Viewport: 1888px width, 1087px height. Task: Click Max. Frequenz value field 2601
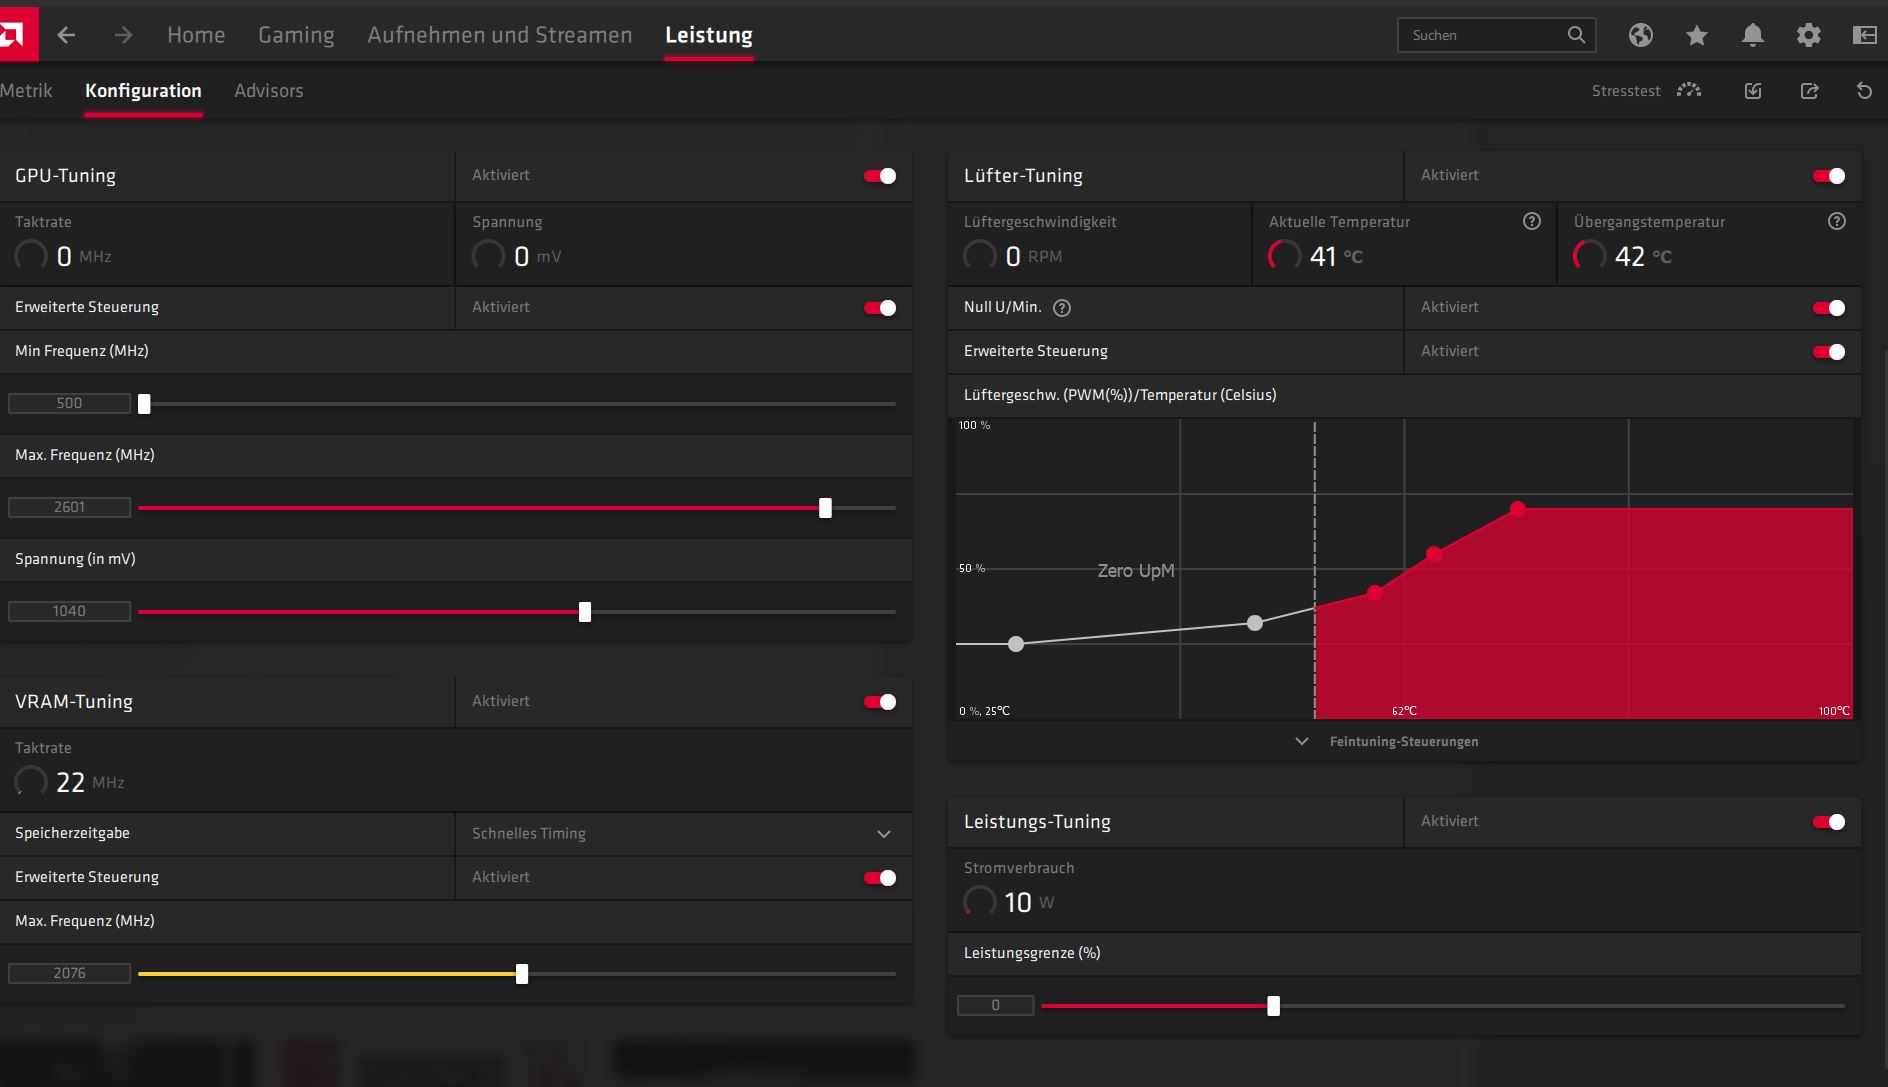(x=69, y=507)
